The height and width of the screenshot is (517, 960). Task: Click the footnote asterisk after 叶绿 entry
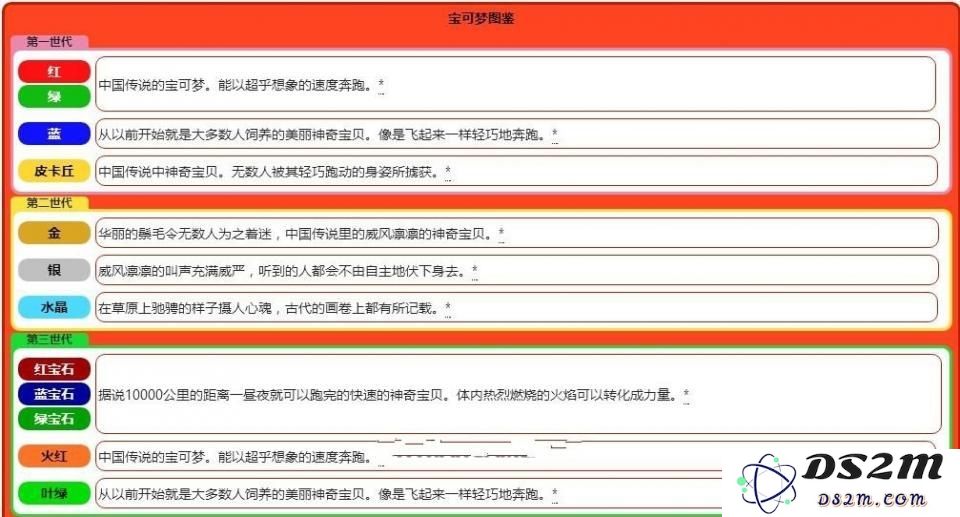(x=555, y=493)
